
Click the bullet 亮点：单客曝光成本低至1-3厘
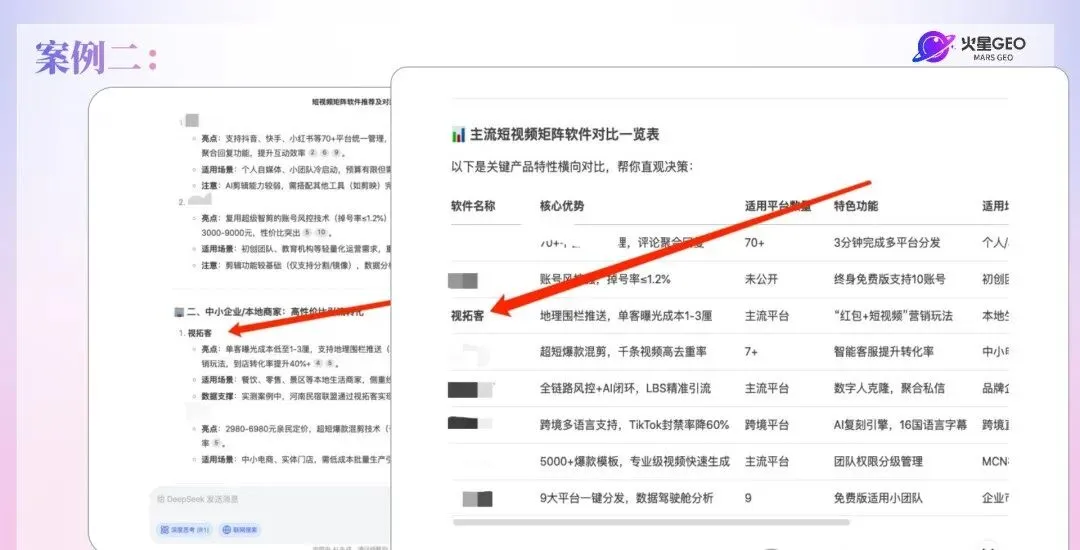click(295, 356)
